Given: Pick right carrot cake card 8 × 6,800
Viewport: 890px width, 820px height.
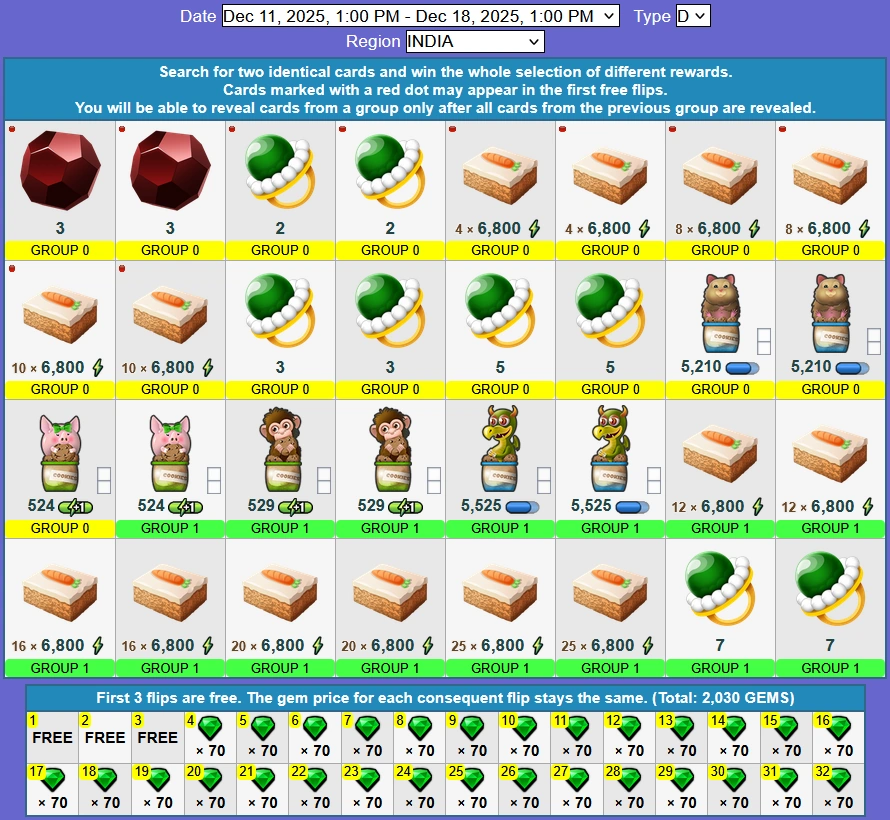Looking at the screenshot, I should [830, 190].
